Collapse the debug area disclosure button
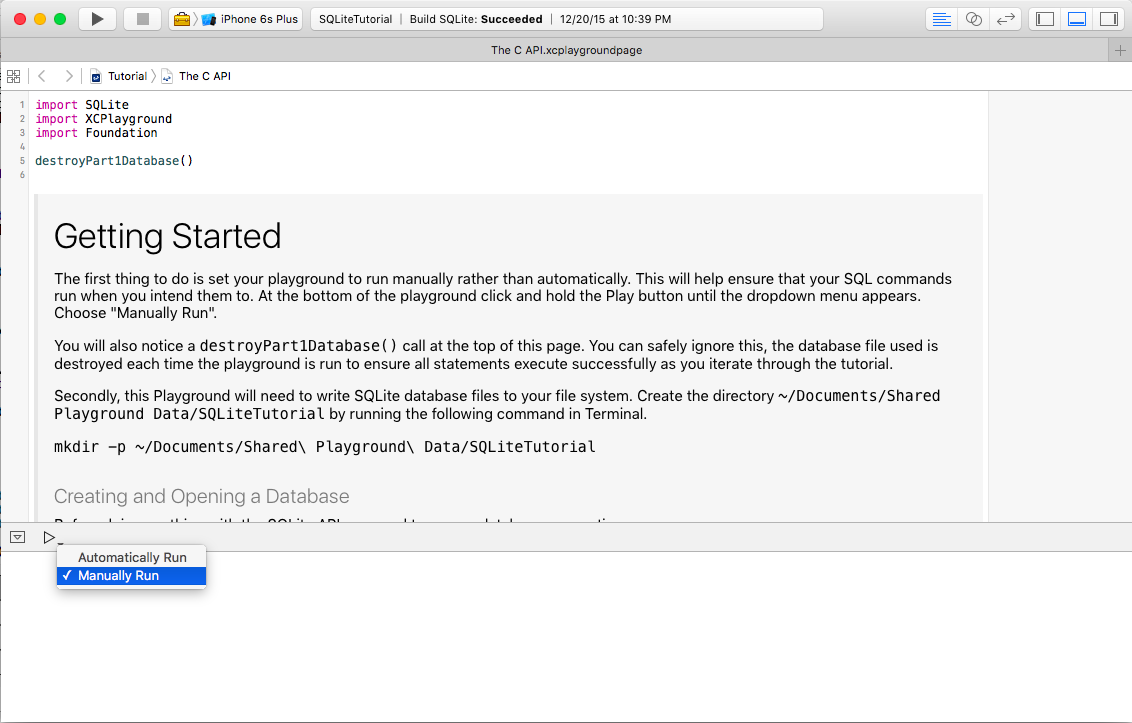 click(x=18, y=537)
